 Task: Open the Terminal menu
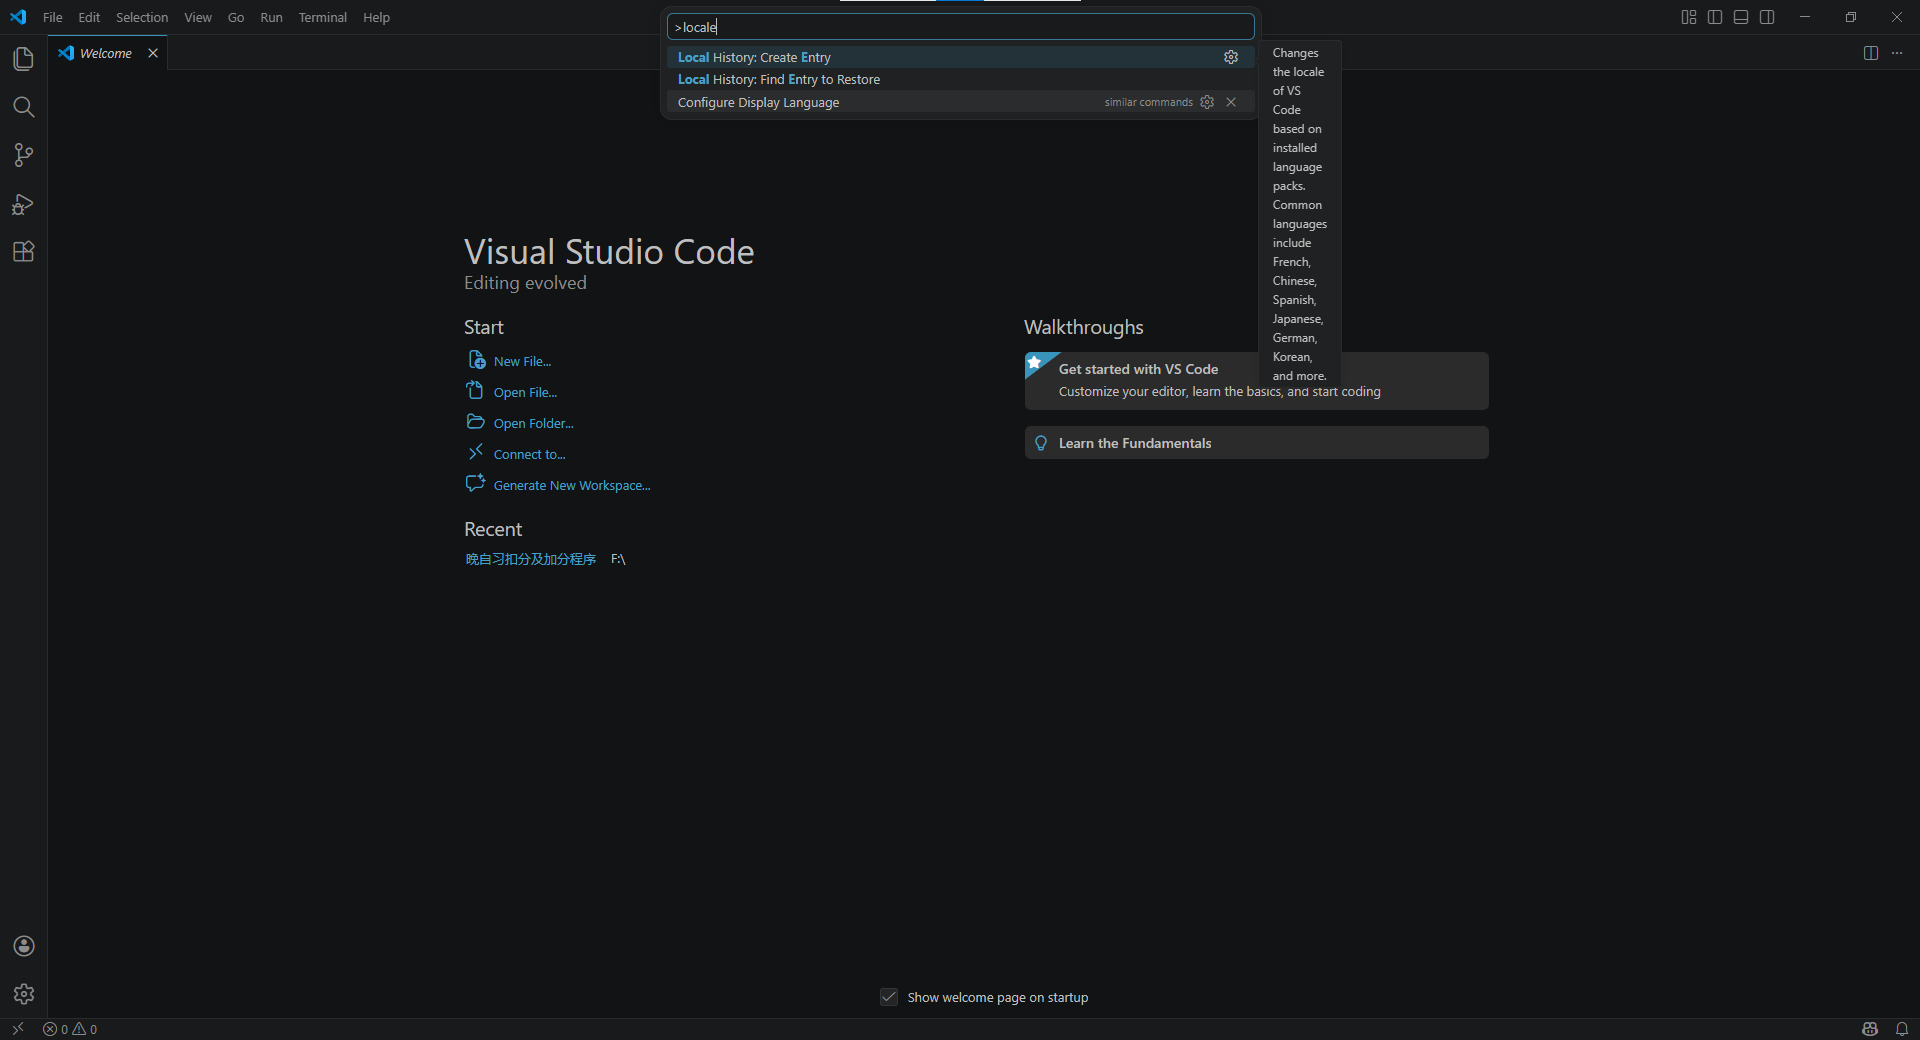322,17
